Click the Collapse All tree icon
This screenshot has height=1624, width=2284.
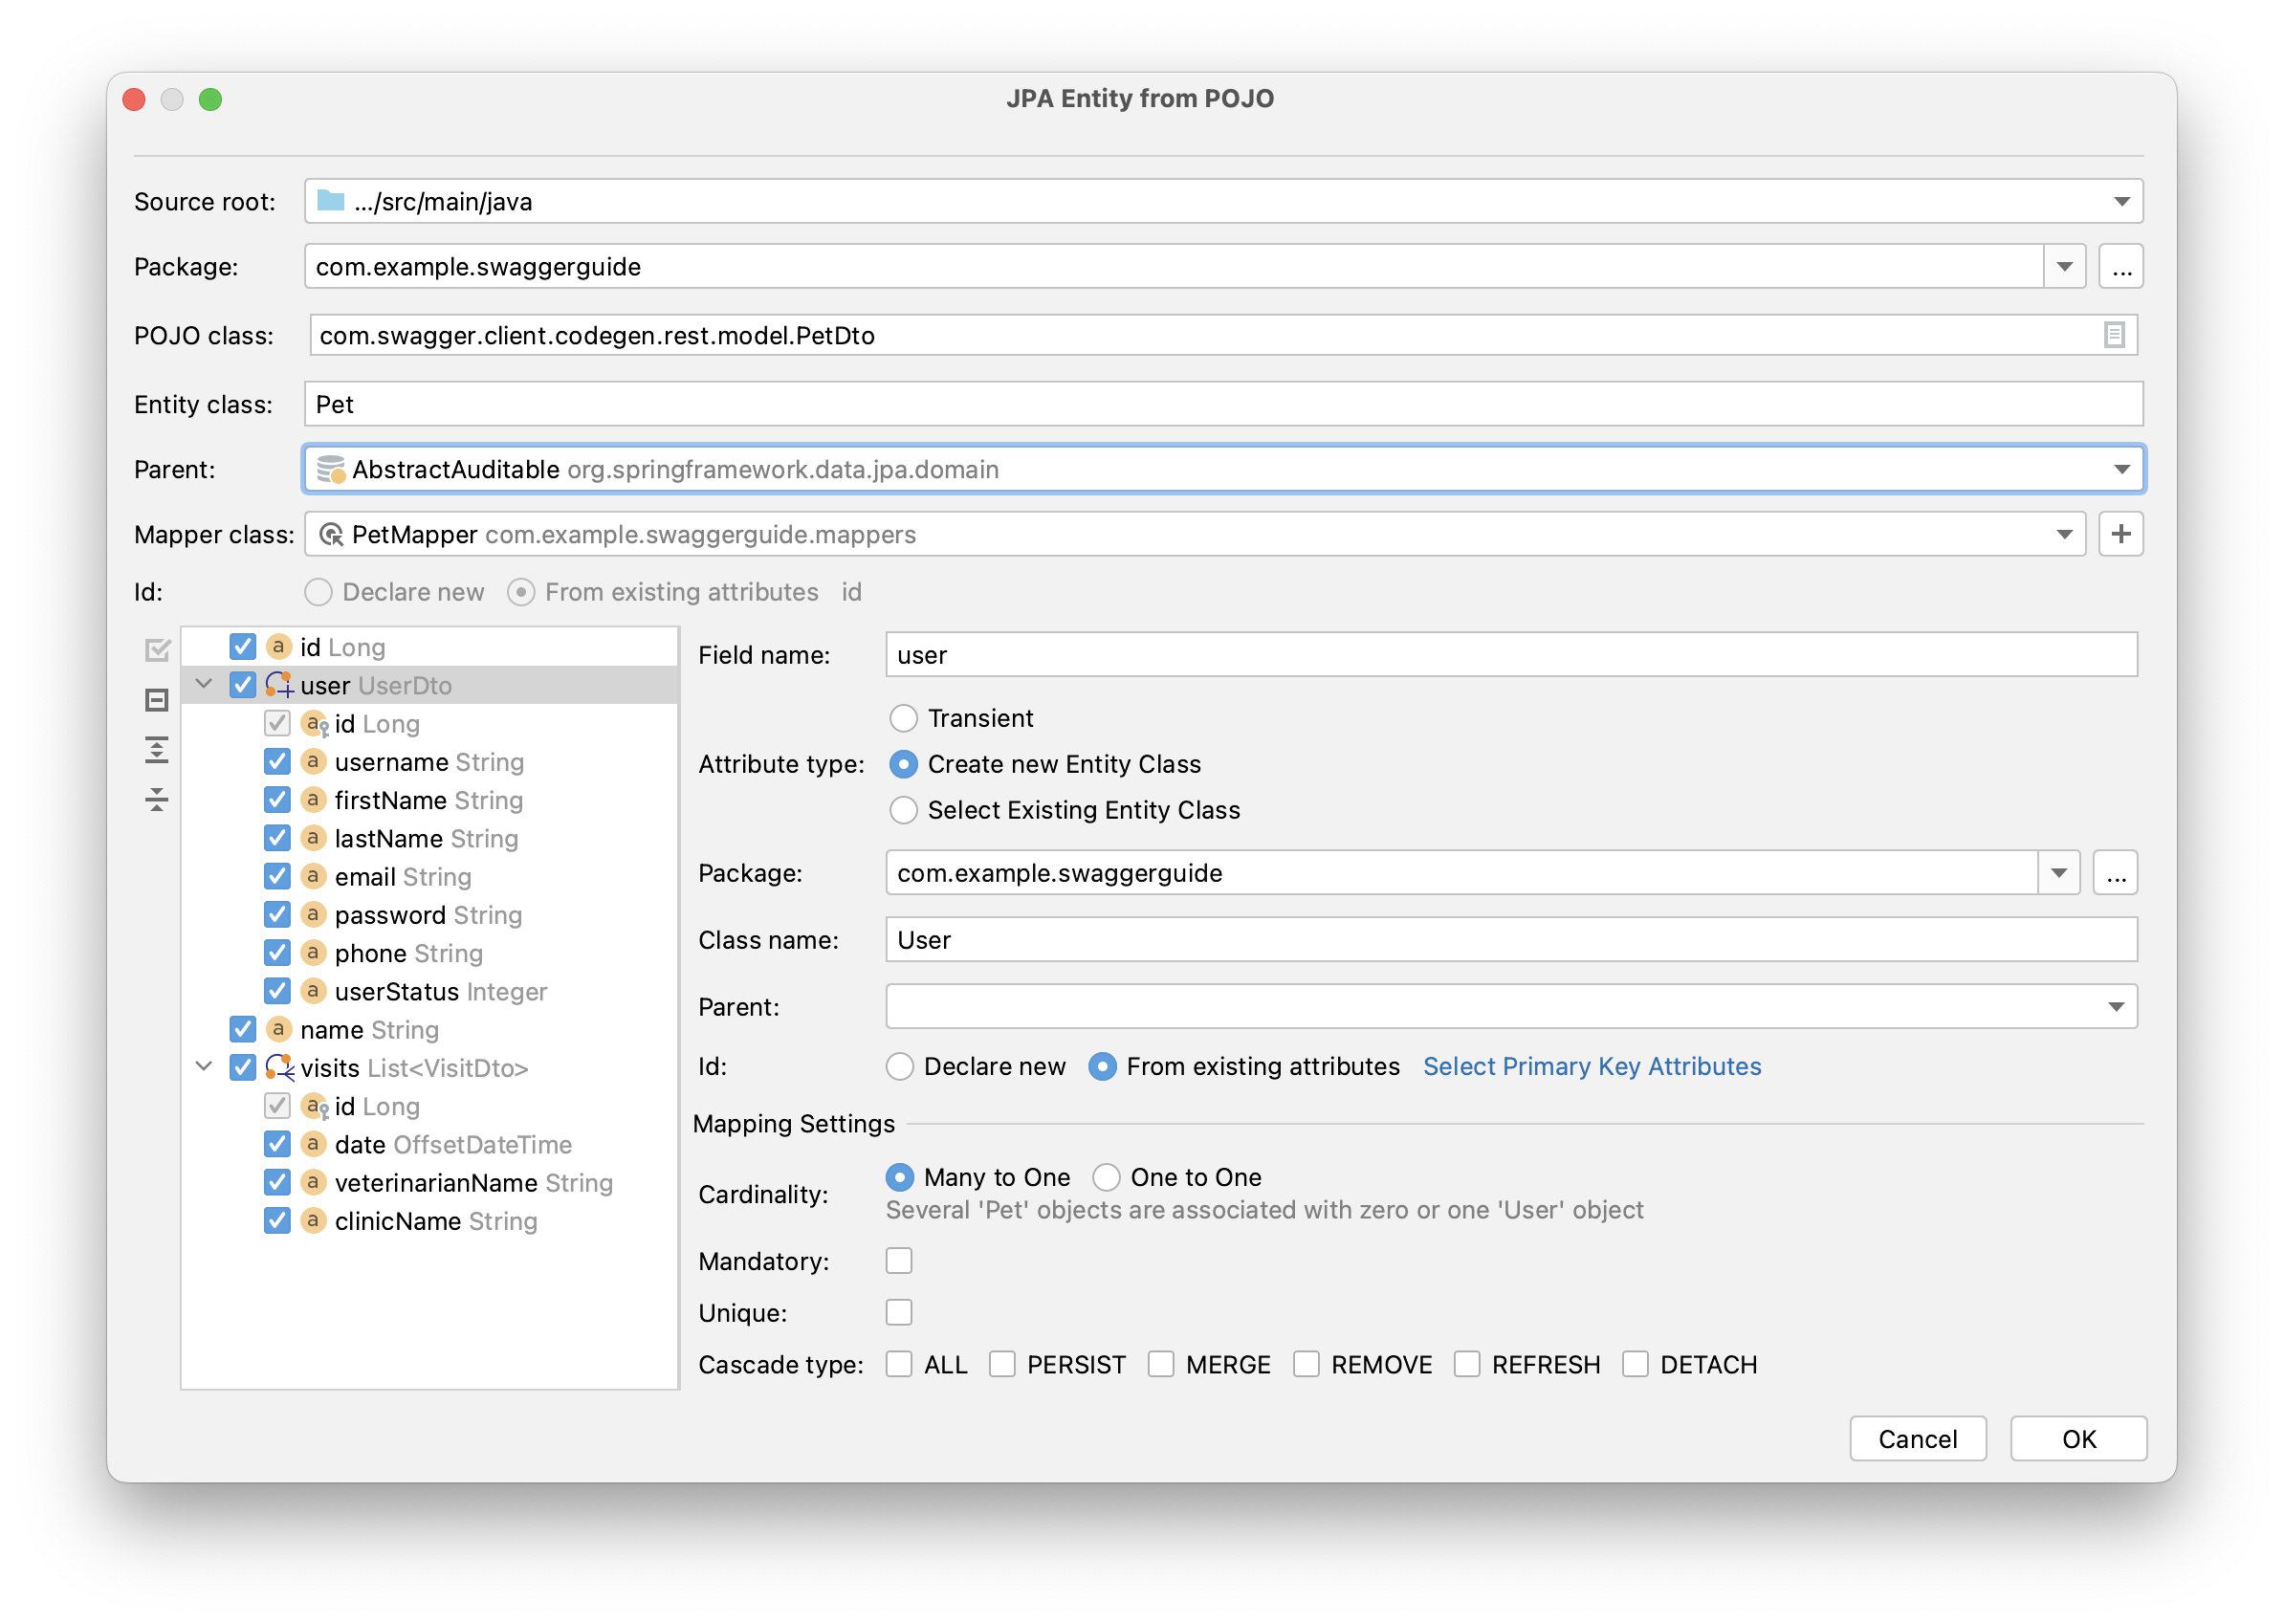click(157, 799)
